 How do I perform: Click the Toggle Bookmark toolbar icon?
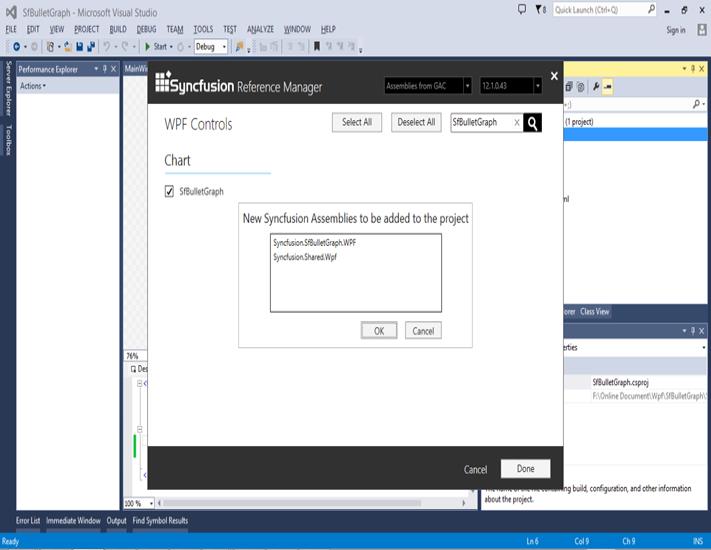[x=317, y=46]
